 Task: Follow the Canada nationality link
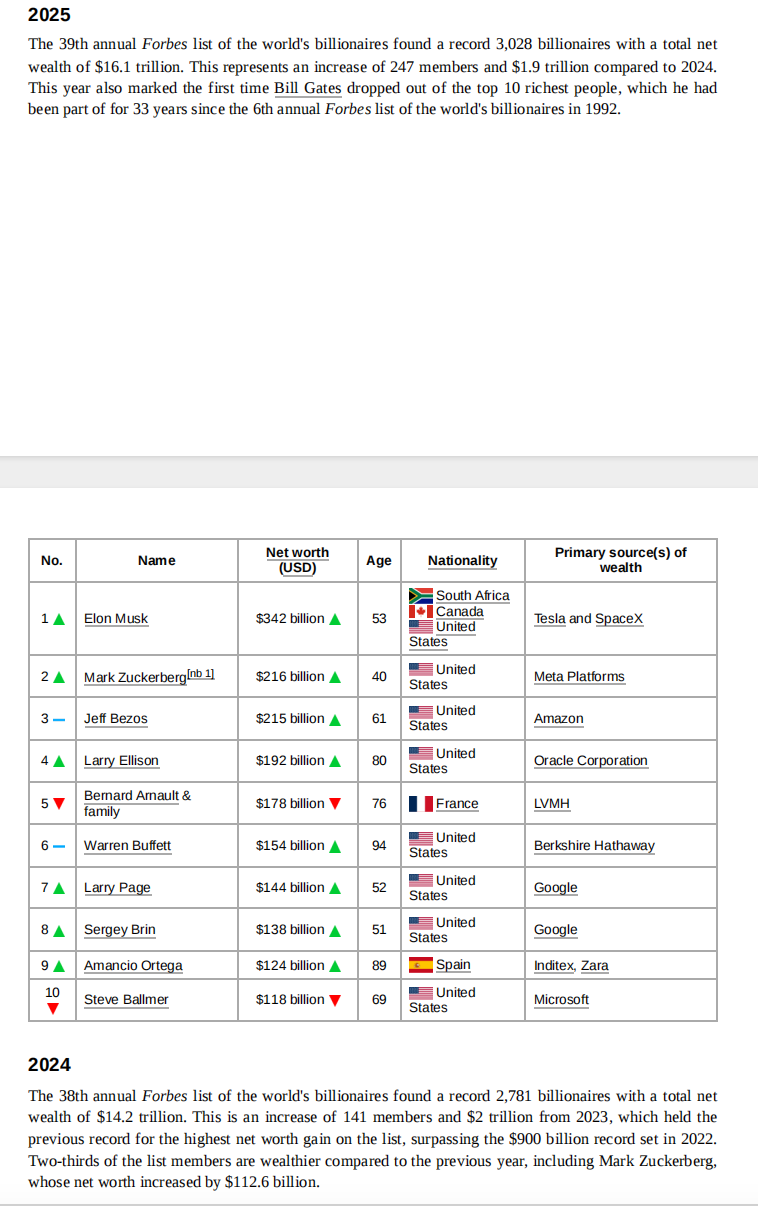tap(459, 611)
